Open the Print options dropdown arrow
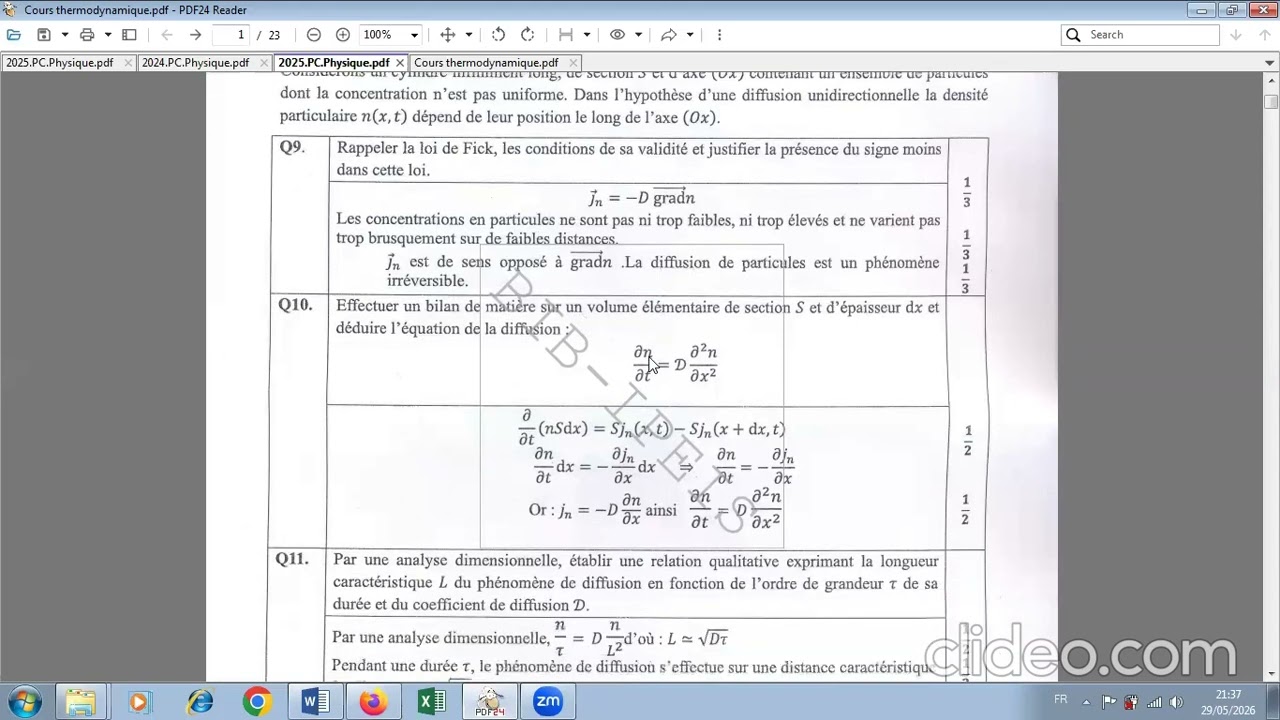This screenshot has width=1280, height=720. pos(108,35)
